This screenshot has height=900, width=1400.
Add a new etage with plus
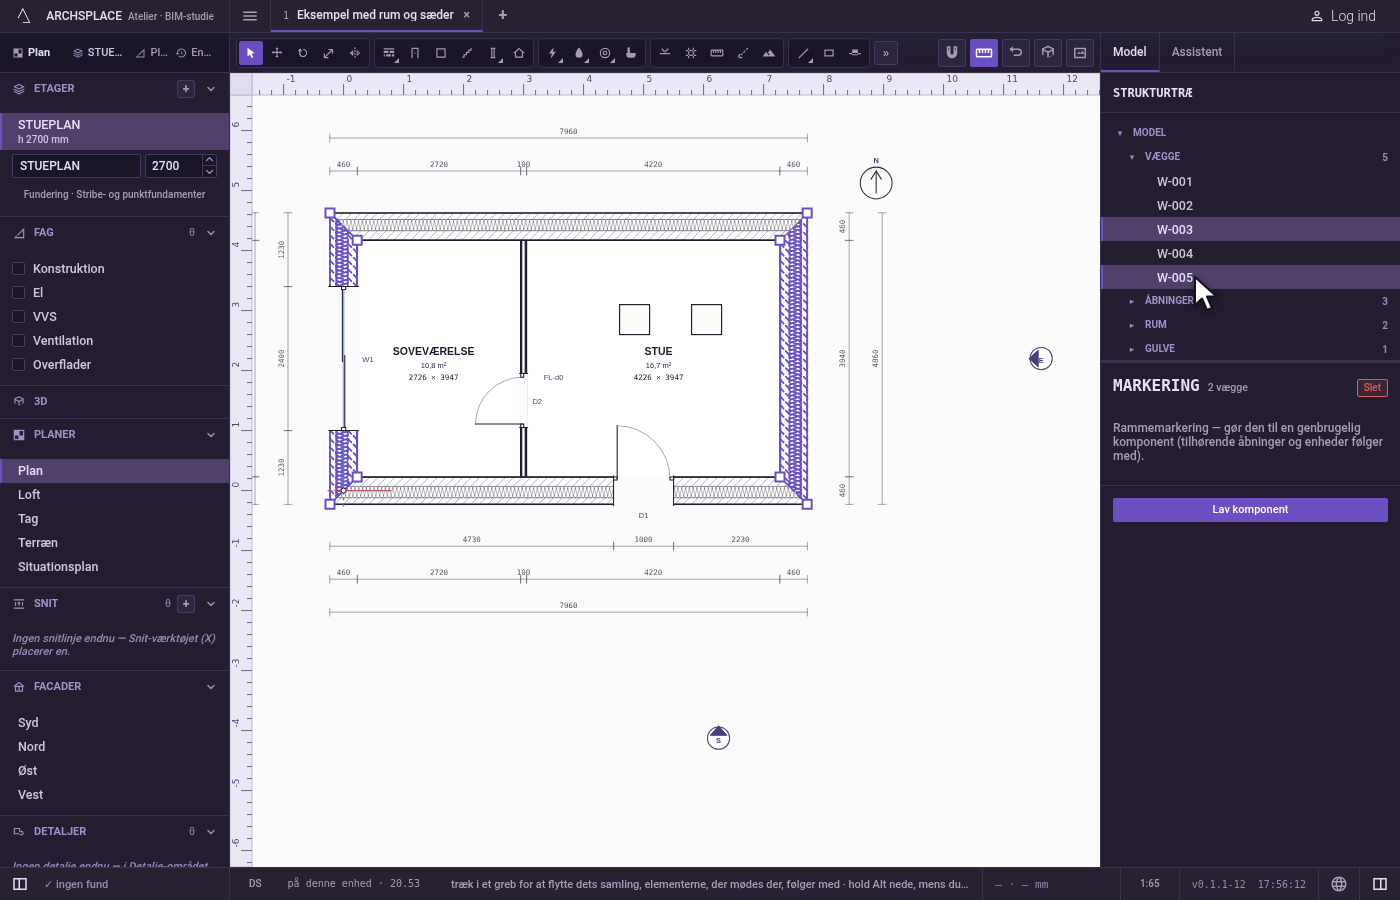[186, 89]
